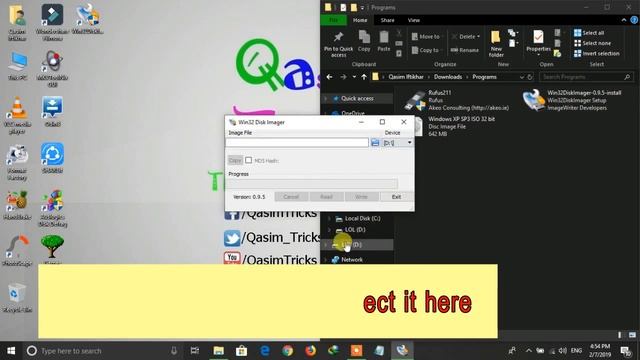Click Qasim Iftikhar in address breadcrumb
This screenshot has width=640, height=360.
pos(406,77)
